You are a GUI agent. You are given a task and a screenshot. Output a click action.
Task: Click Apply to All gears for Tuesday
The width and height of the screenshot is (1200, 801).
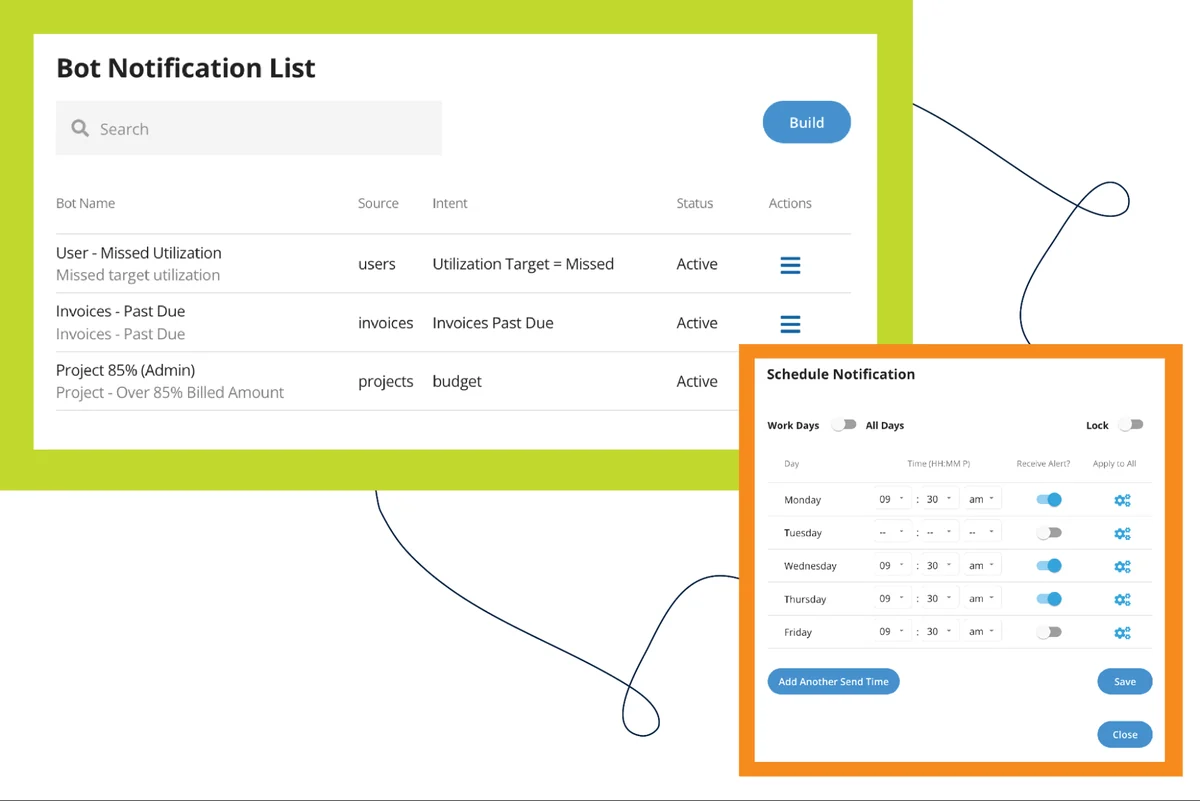point(1122,533)
